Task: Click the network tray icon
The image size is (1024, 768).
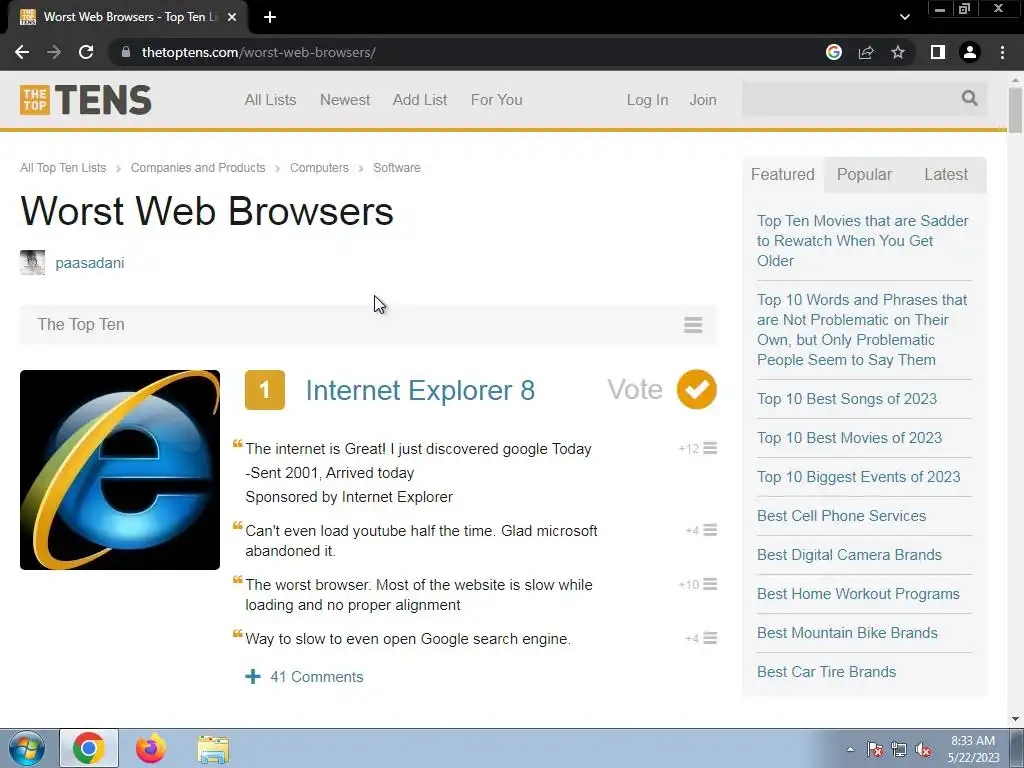Action: click(x=899, y=749)
